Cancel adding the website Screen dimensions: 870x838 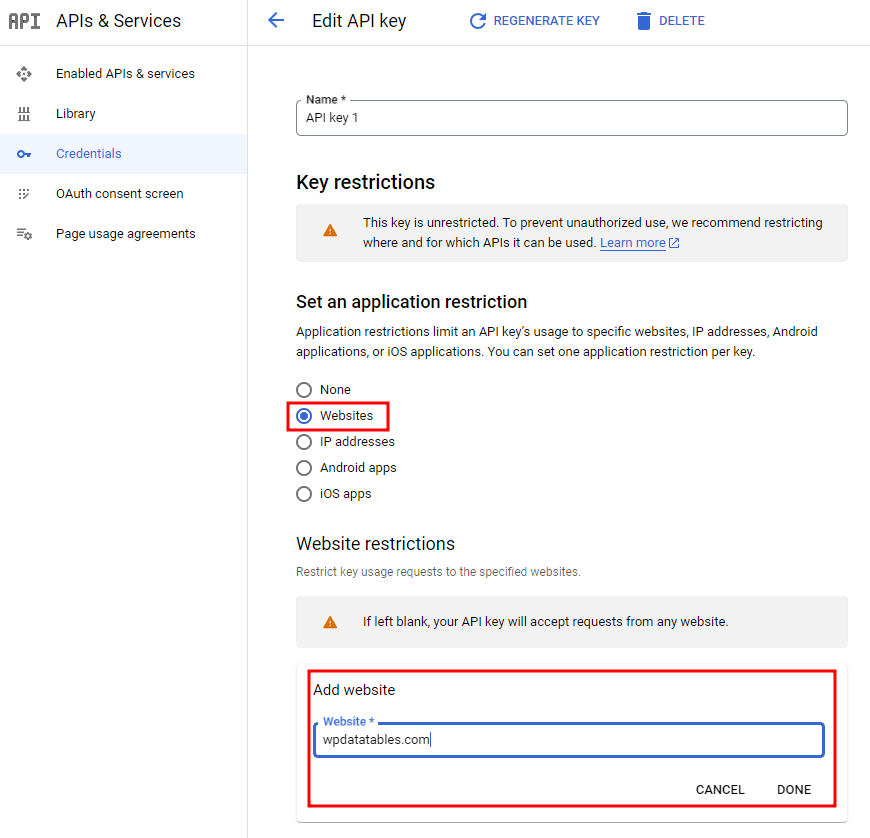pos(720,790)
